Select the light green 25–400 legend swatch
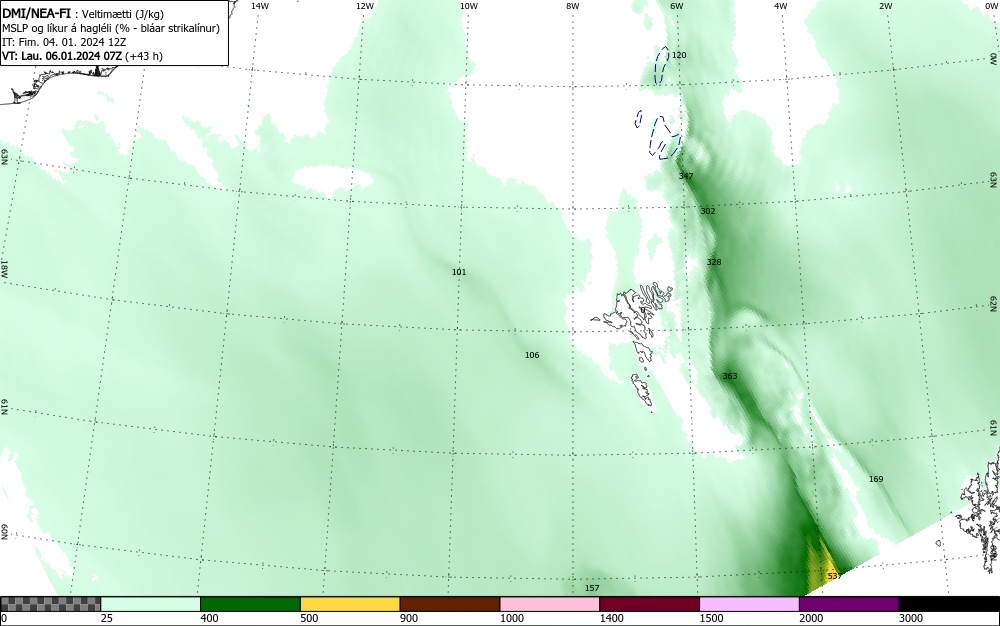This screenshot has height=626, width=1000. tap(151, 604)
